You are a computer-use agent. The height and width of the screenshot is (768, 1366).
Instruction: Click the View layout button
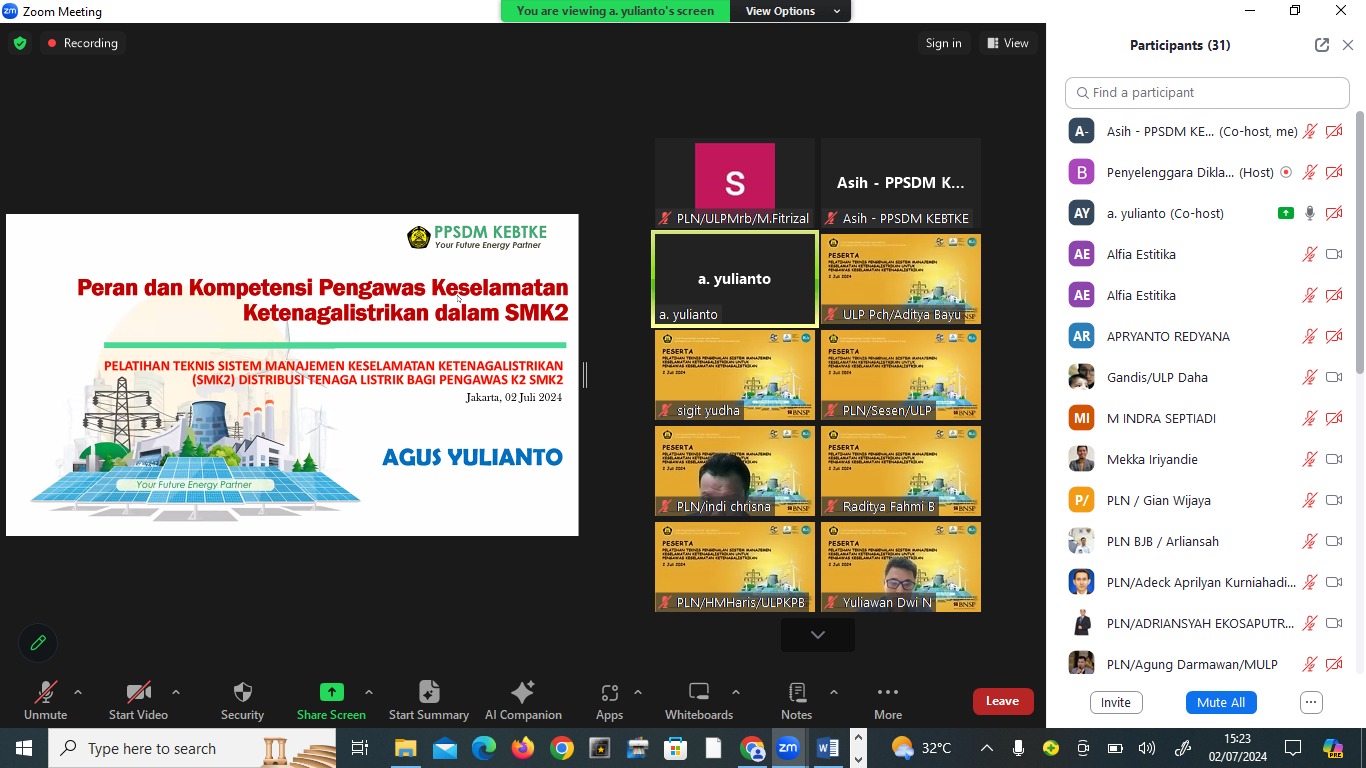point(1008,43)
